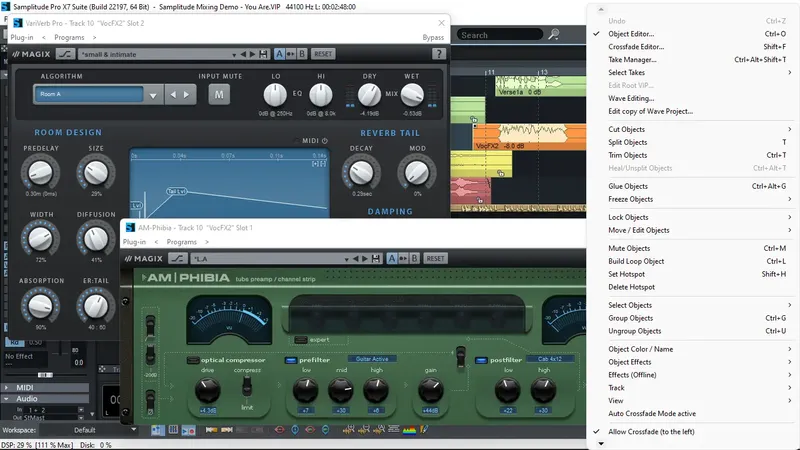Toggle the expert mode switch
Screen dimensions: 800x450
pos(301,340)
